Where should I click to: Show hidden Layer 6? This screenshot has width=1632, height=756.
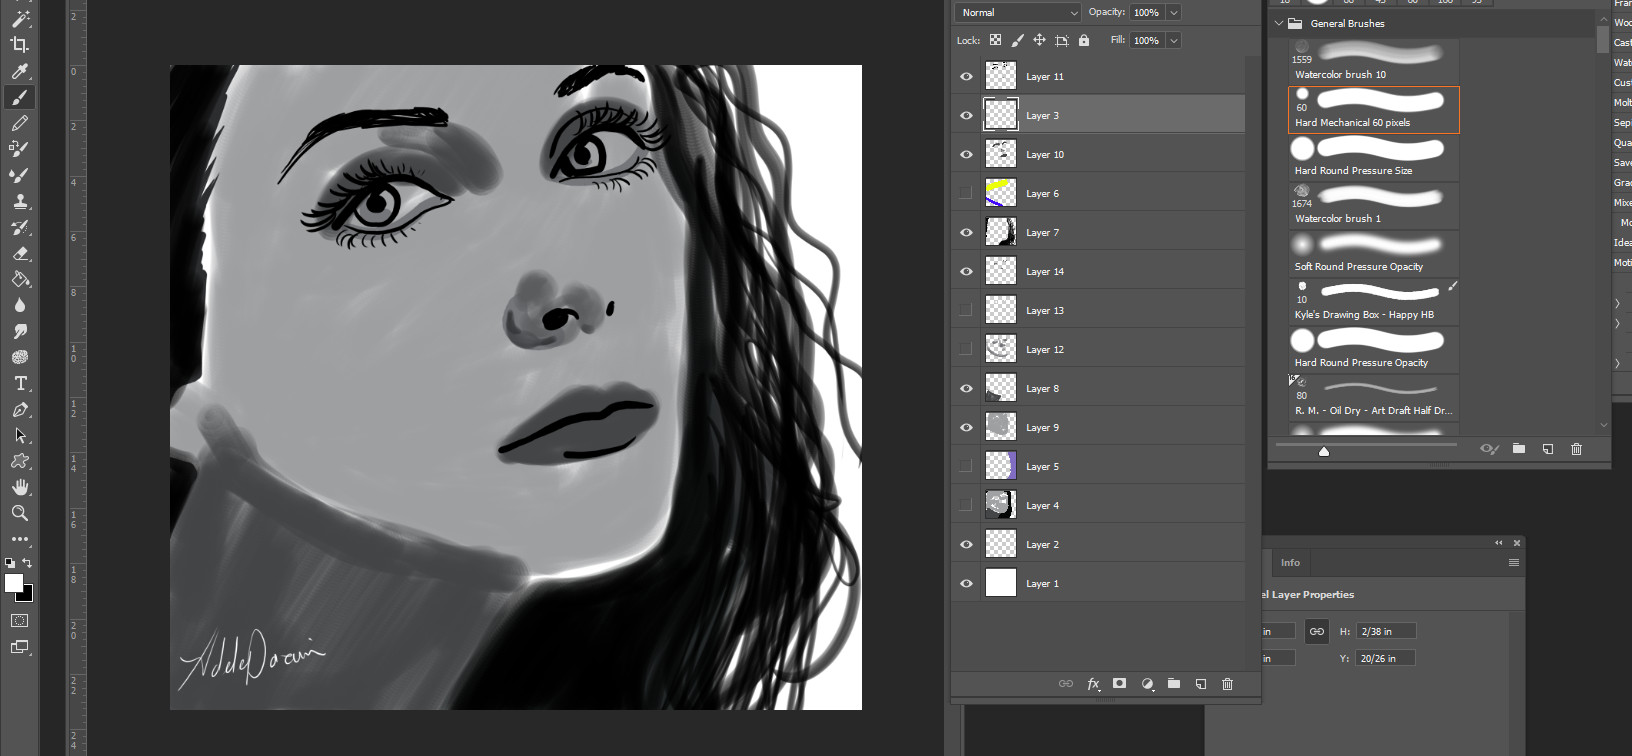[x=966, y=193]
